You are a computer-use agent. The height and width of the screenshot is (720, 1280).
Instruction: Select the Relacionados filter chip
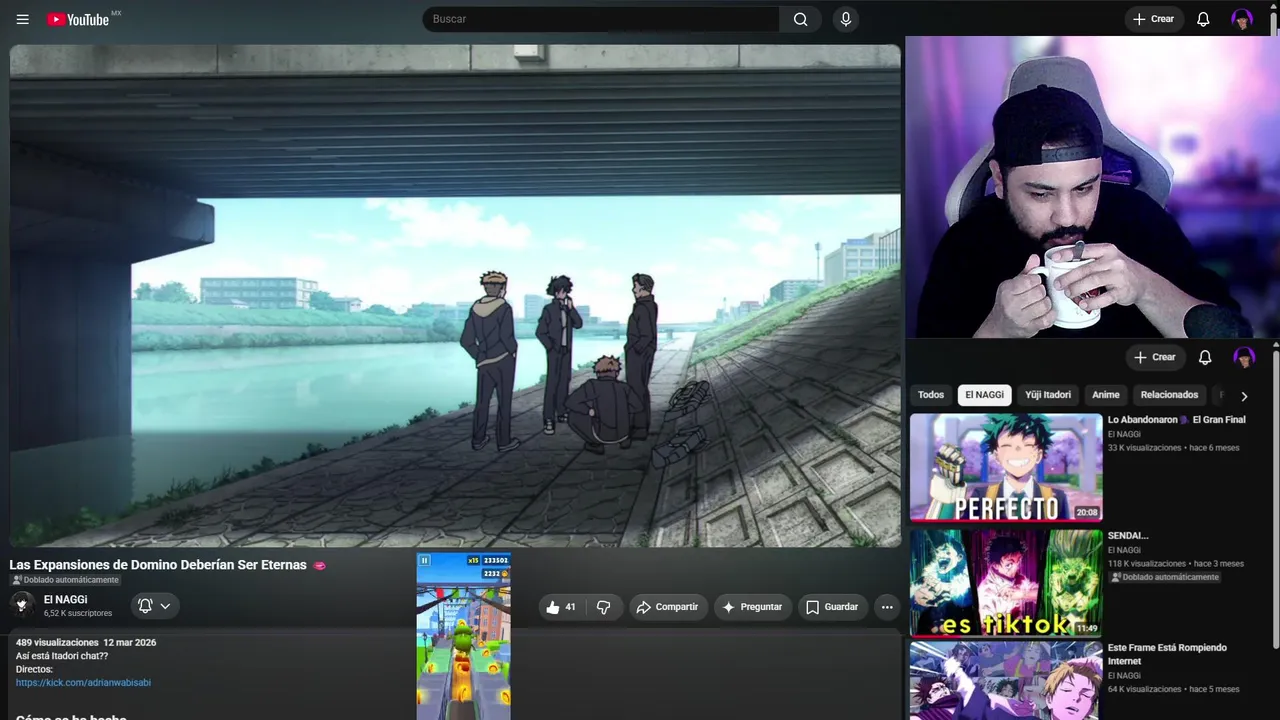(x=1169, y=395)
